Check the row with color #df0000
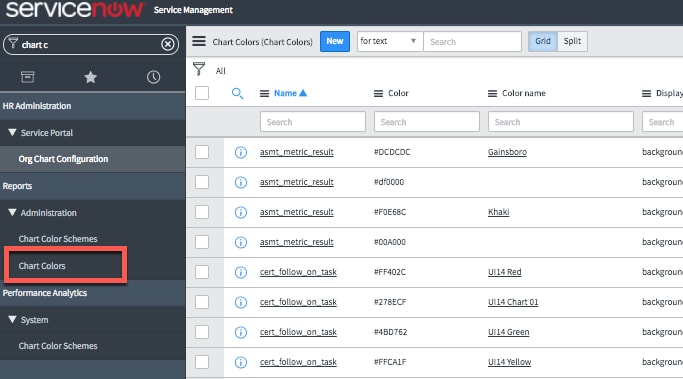 (x=202, y=182)
